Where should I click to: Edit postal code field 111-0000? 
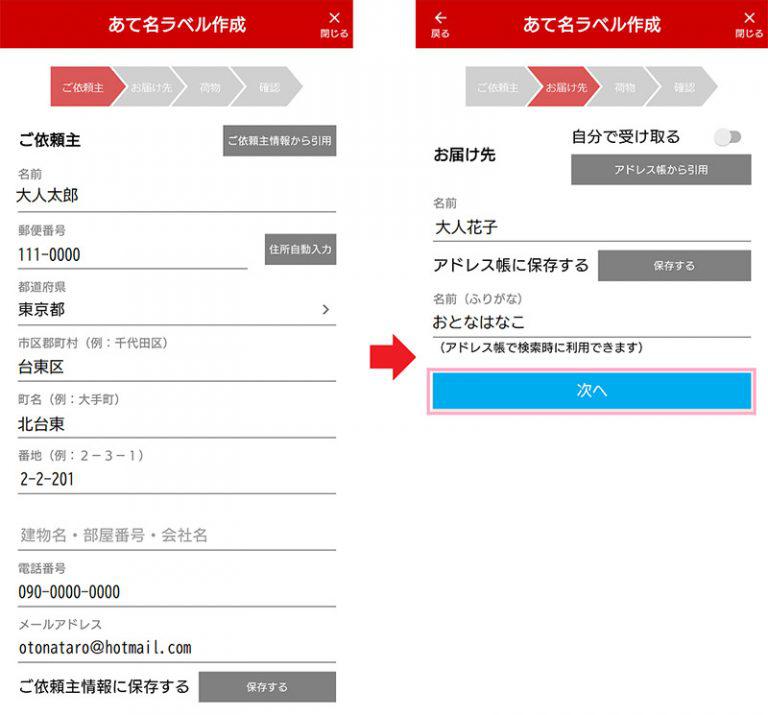[x=132, y=255]
